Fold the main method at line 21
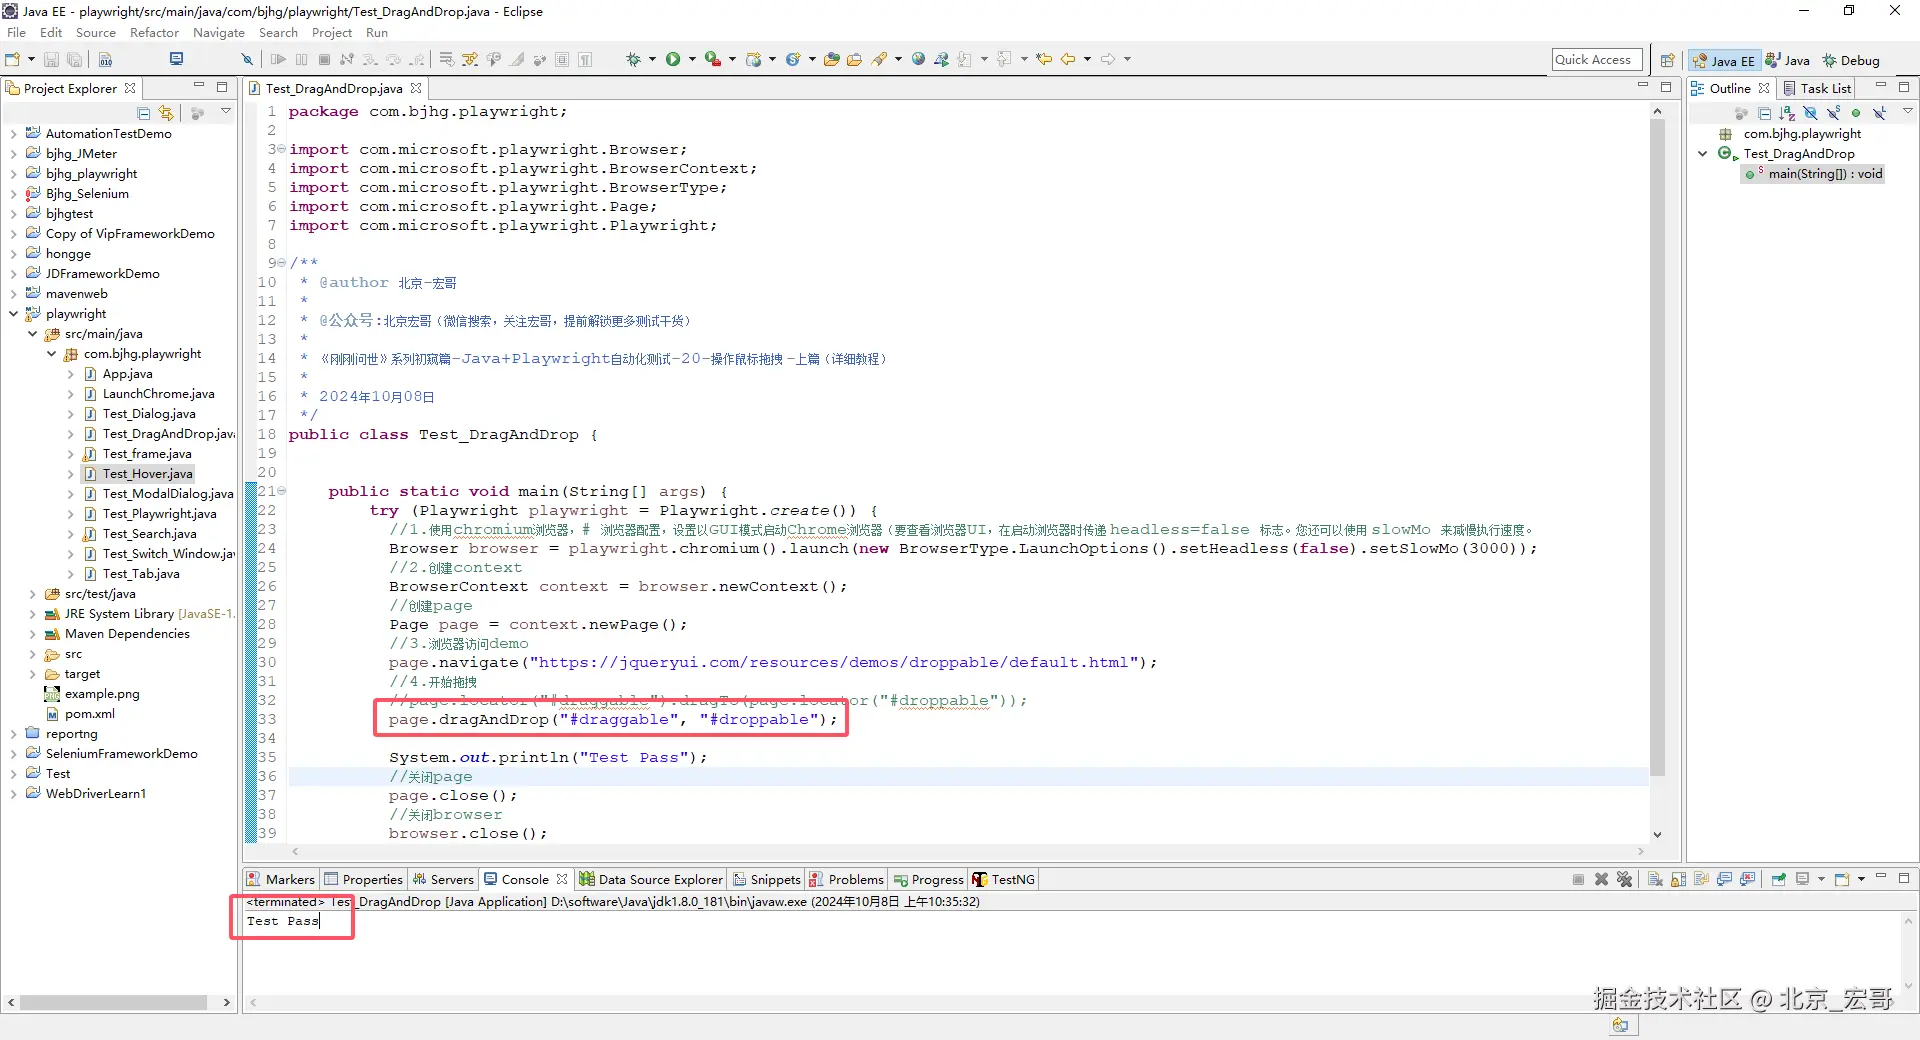This screenshot has width=1920, height=1040. (x=282, y=491)
